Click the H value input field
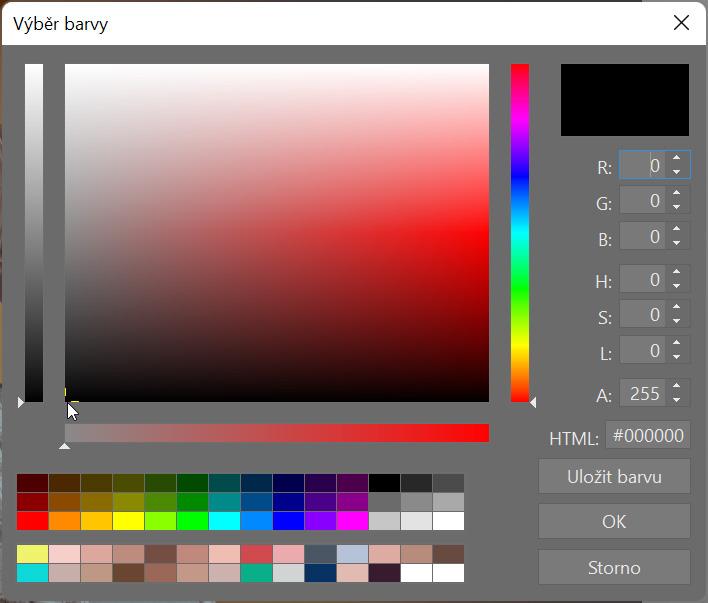The height and width of the screenshot is (603, 708). [x=642, y=280]
